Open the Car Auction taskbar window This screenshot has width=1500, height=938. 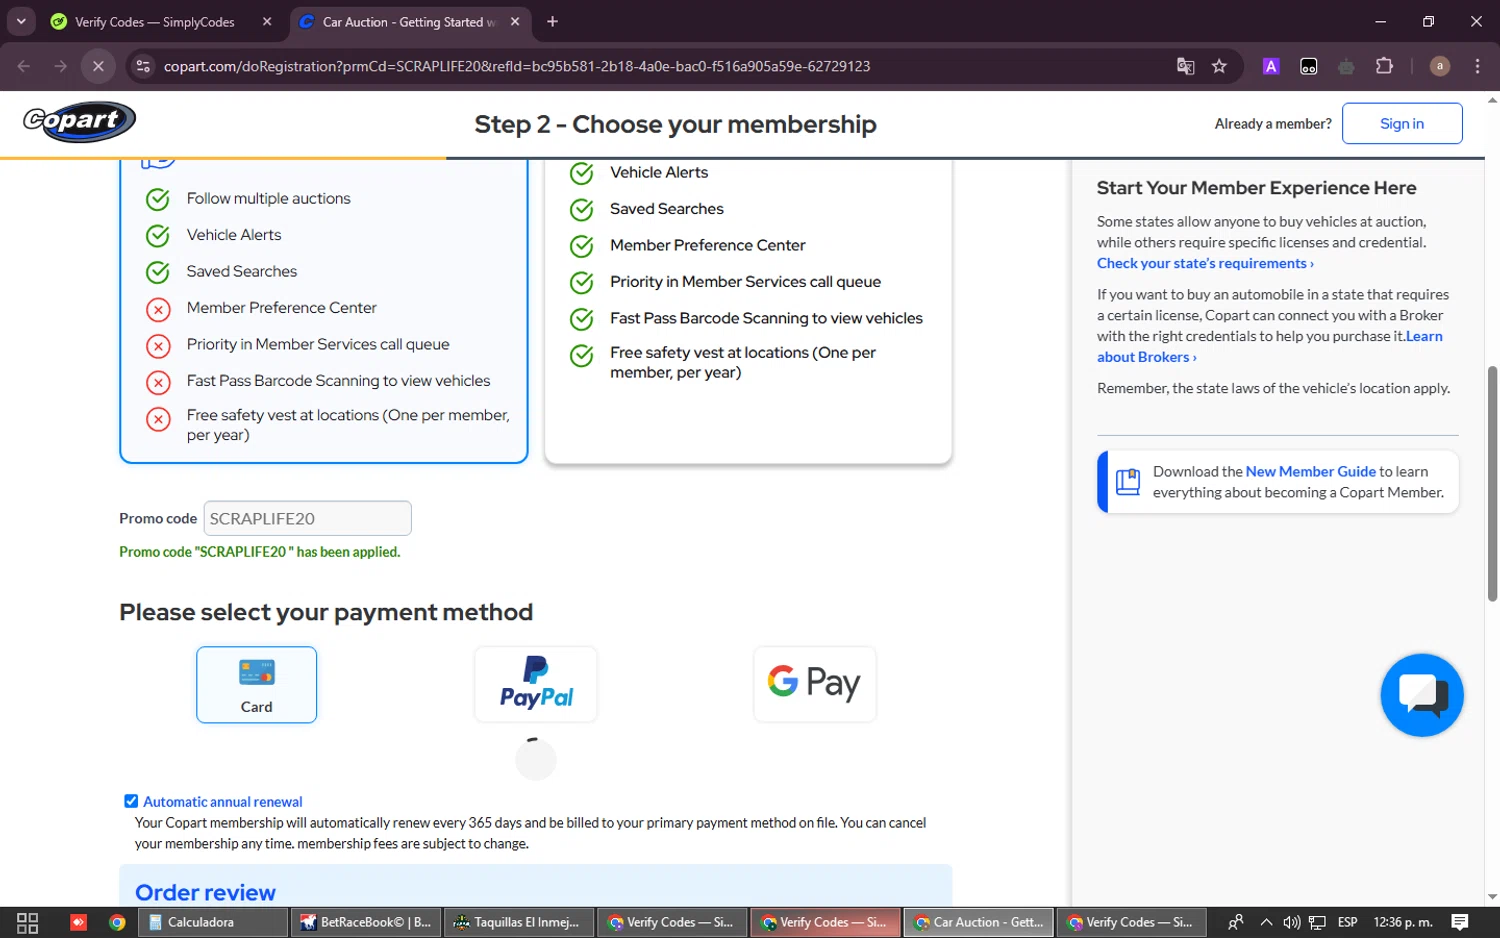coord(978,922)
